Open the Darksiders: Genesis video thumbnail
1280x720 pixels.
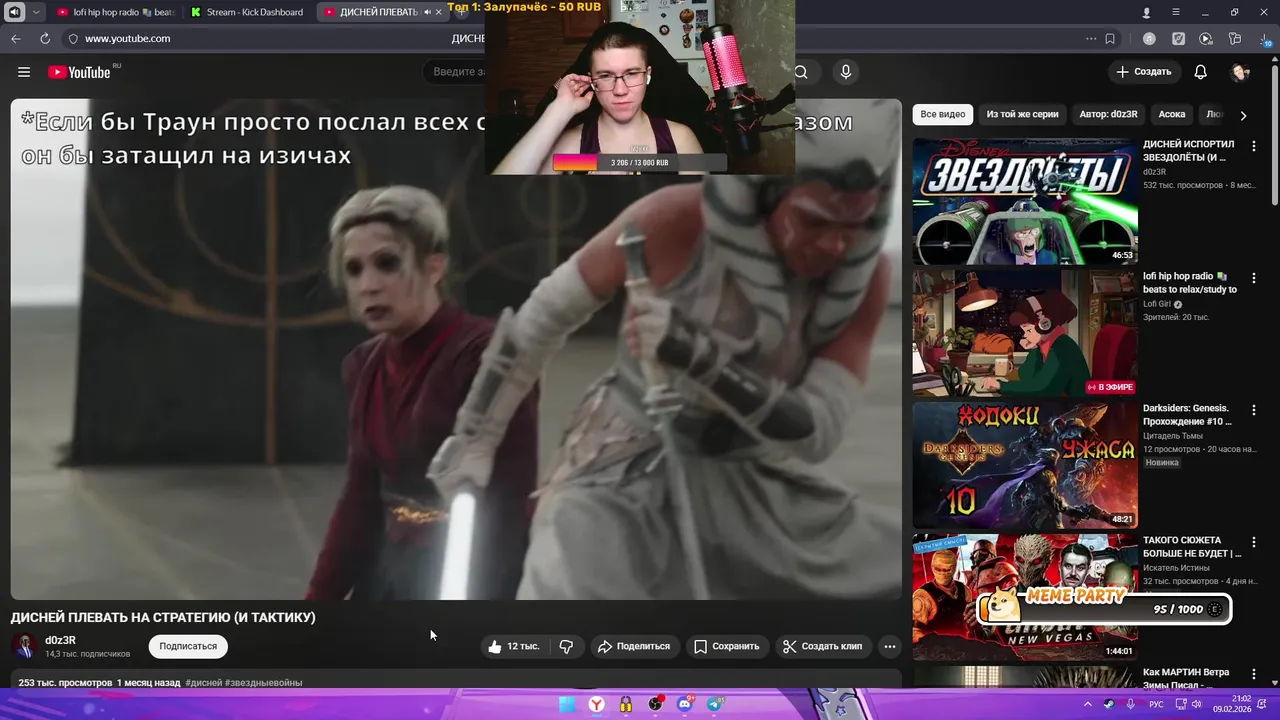pos(1025,465)
